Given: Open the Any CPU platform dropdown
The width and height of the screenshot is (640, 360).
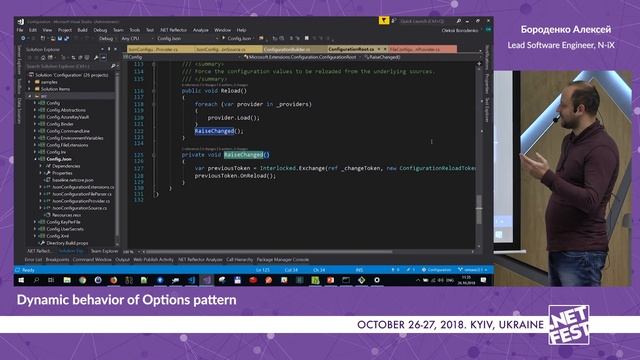Looking at the screenshot, I should coord(137,38).
